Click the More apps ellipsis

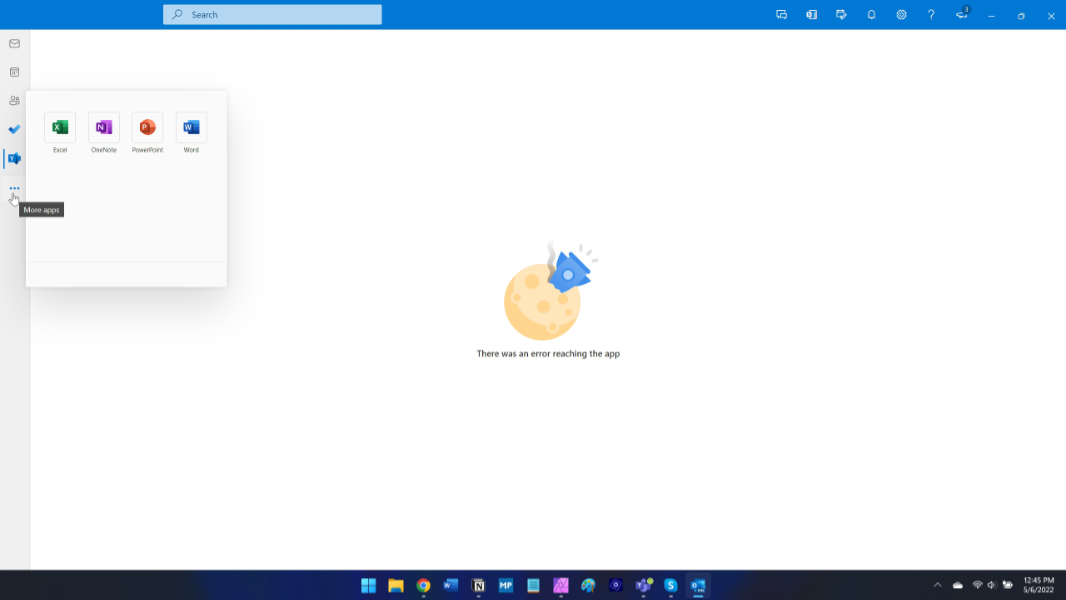pyautogui.click(x=14, y=188)
